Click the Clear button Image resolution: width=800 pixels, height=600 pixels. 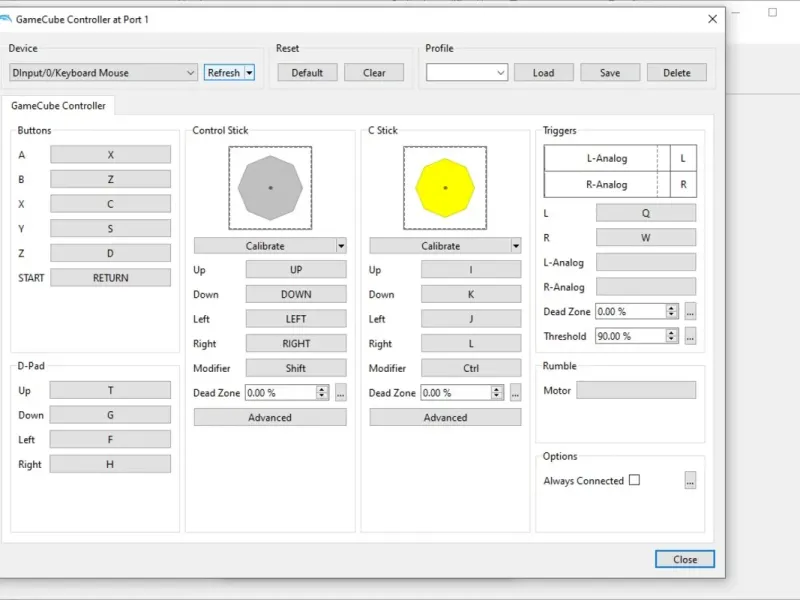coord(374,73)
